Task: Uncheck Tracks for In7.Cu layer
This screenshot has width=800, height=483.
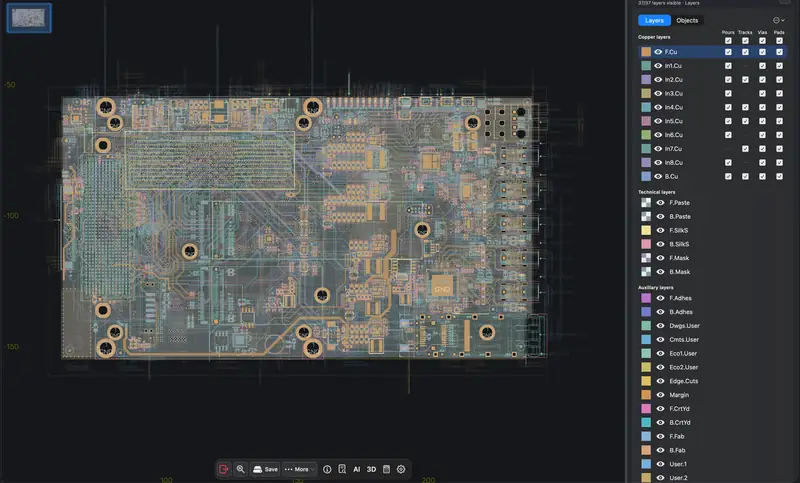Action: point(745,148)
